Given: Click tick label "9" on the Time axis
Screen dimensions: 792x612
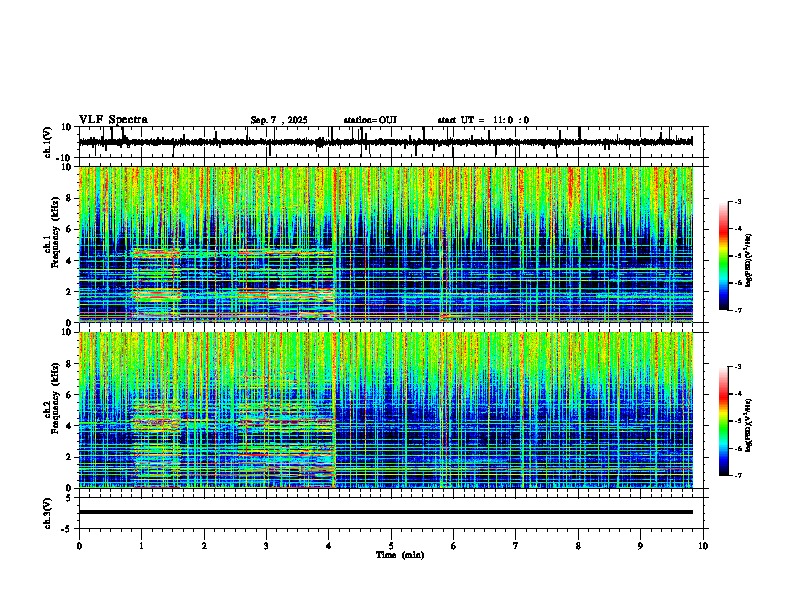Looking at the screenshot, I should [x=640, y=546].
